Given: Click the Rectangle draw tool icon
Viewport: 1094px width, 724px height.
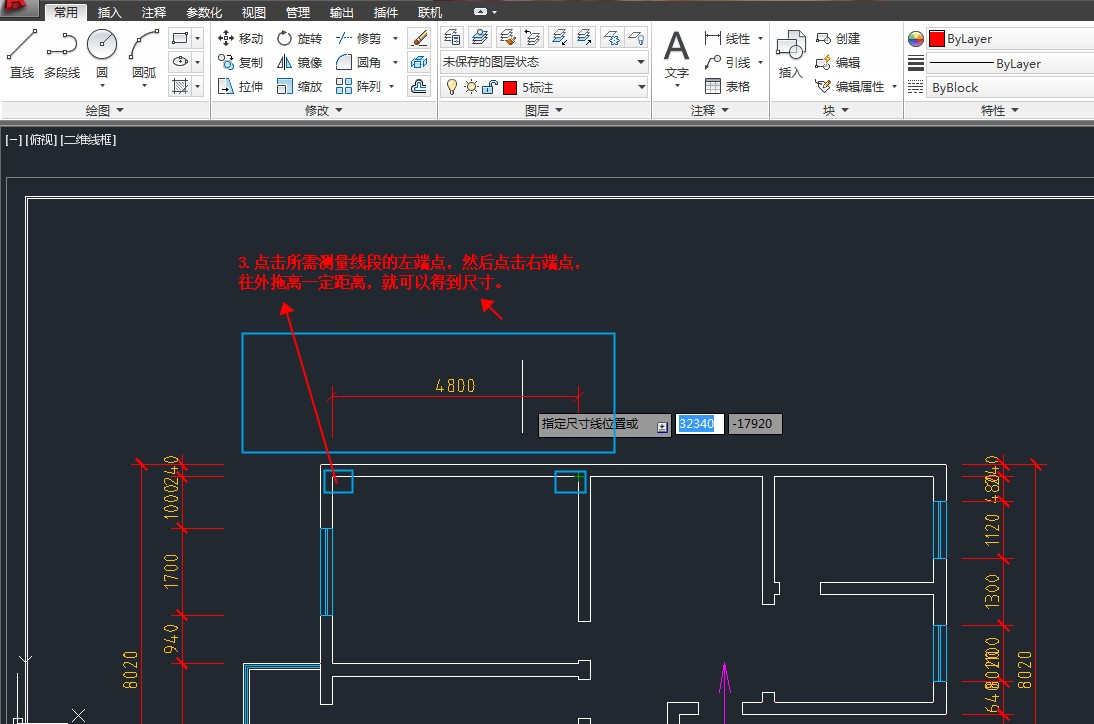Looking at the screenshot, I should pos(180,38).
